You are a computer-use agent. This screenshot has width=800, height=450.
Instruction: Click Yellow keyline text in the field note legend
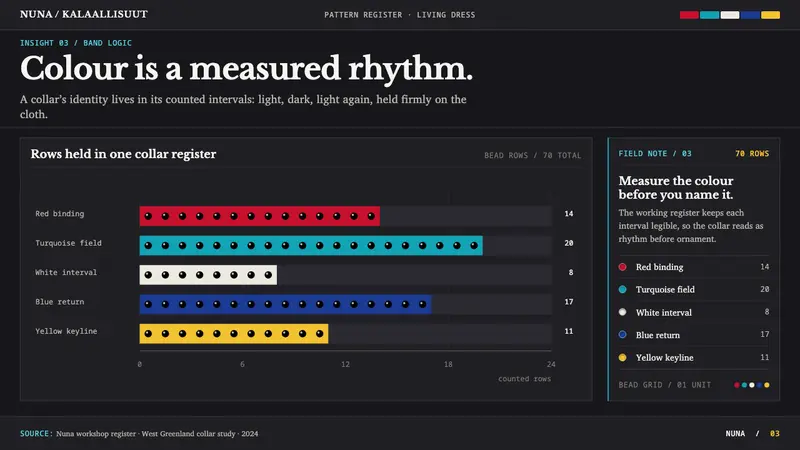pyautogui.click(x=664, y=358)
